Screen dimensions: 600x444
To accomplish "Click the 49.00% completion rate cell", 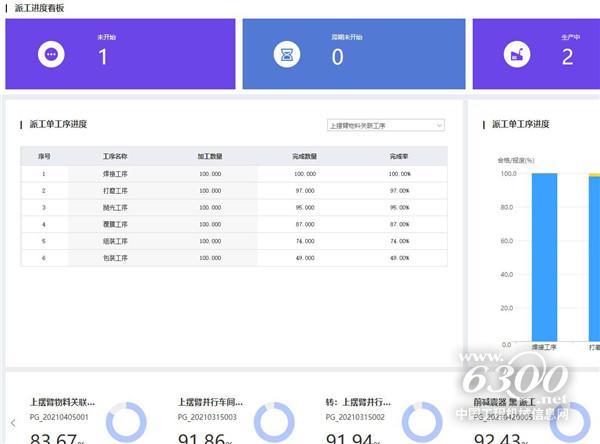I will point(399,258).
